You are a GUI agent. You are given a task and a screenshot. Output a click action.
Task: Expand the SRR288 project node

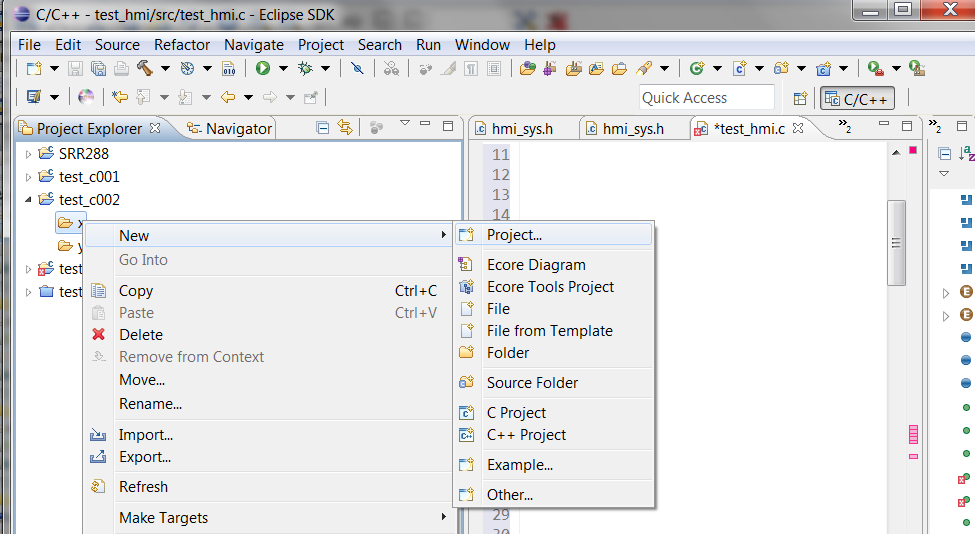pyautogui.click(x=28, y=154)
